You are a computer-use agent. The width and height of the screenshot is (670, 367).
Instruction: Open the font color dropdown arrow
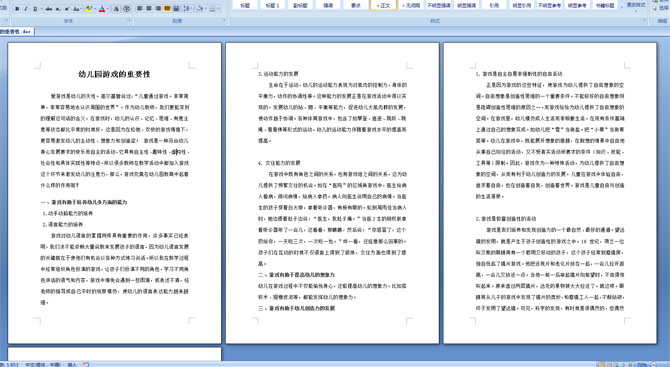click(108, 9)
